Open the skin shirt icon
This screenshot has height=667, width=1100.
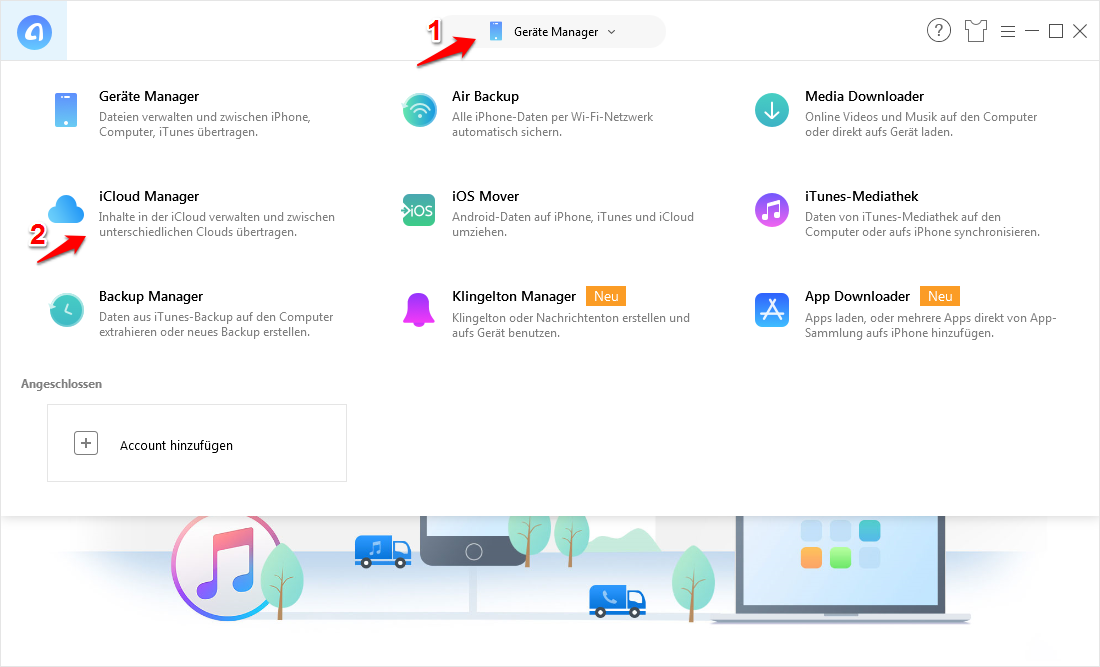click(975, 31)
